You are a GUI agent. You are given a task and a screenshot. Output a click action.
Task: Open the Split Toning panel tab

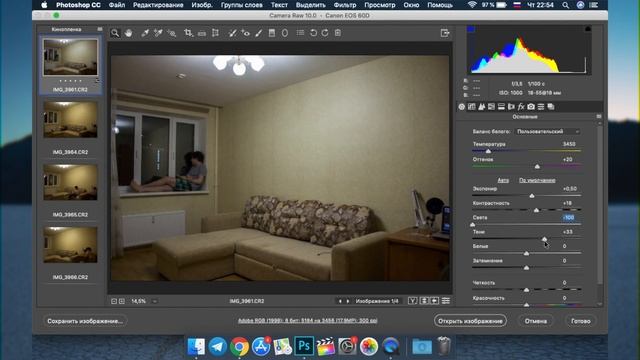tap(501, 107)
